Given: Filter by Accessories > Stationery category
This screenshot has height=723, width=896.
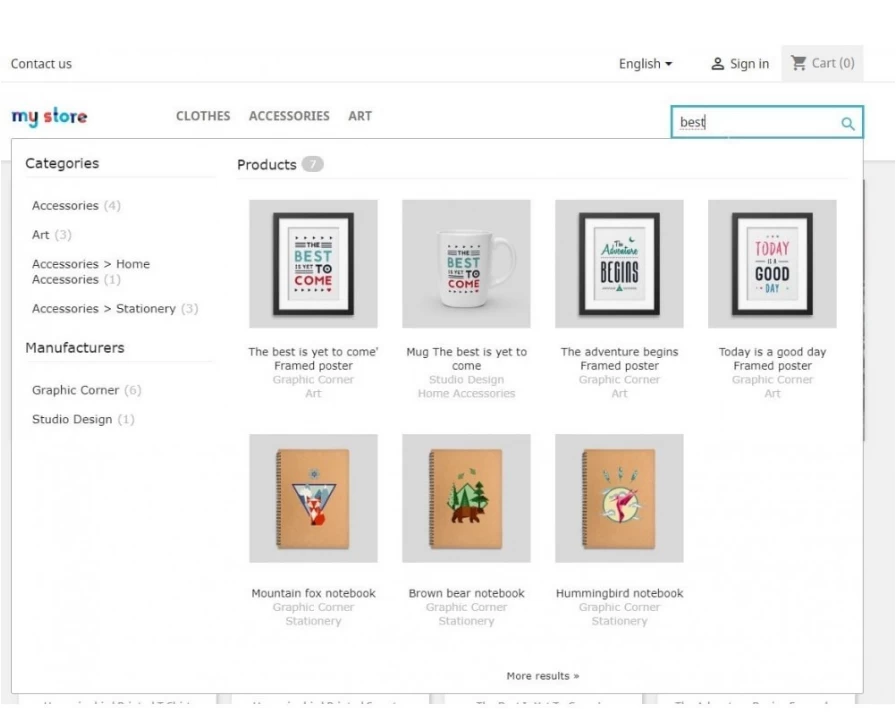Looking at the screenshot, I should (115, 309).
